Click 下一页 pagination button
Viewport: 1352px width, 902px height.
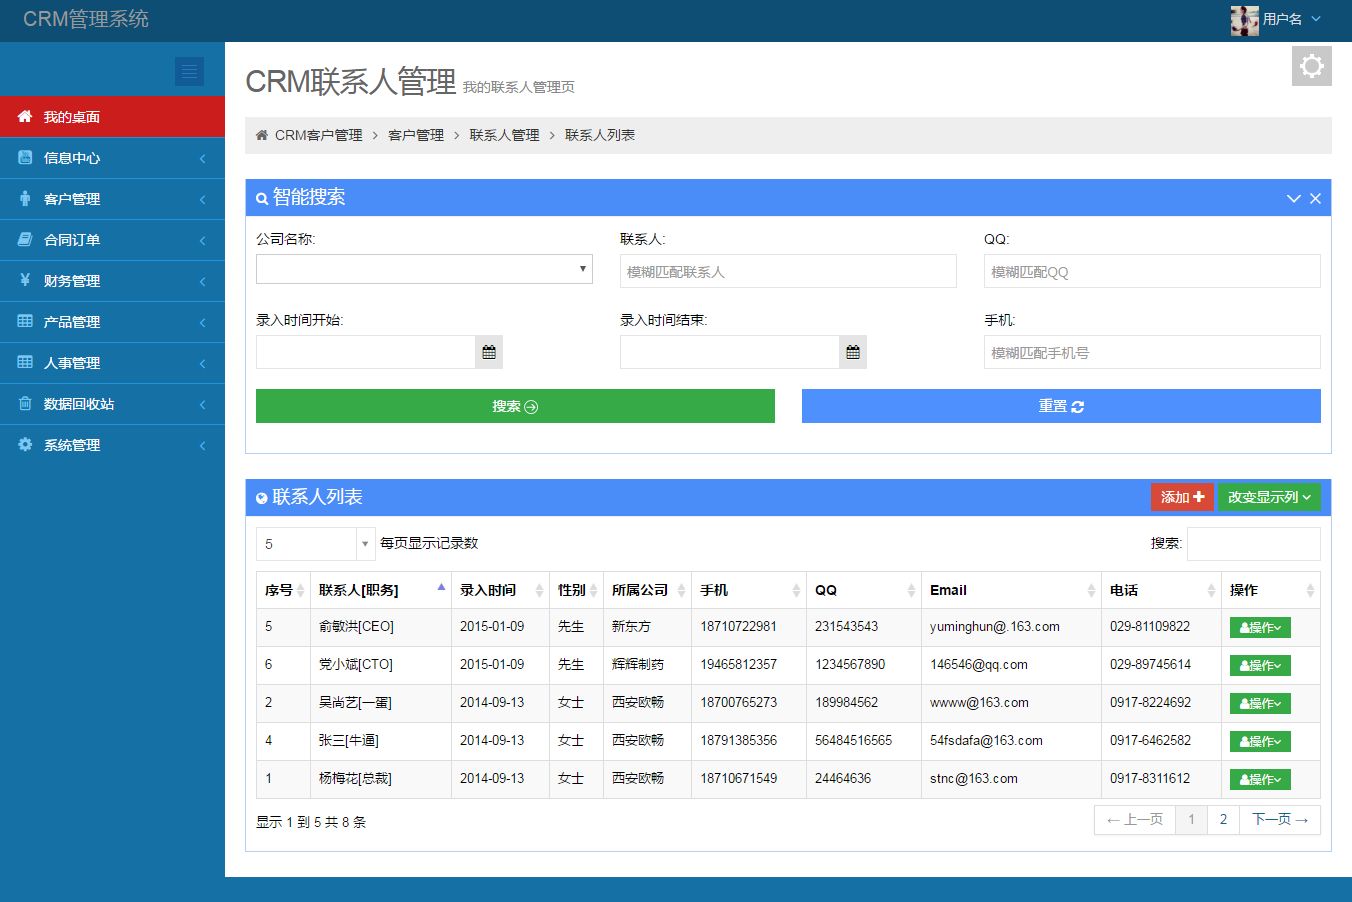pos(1279,820)
